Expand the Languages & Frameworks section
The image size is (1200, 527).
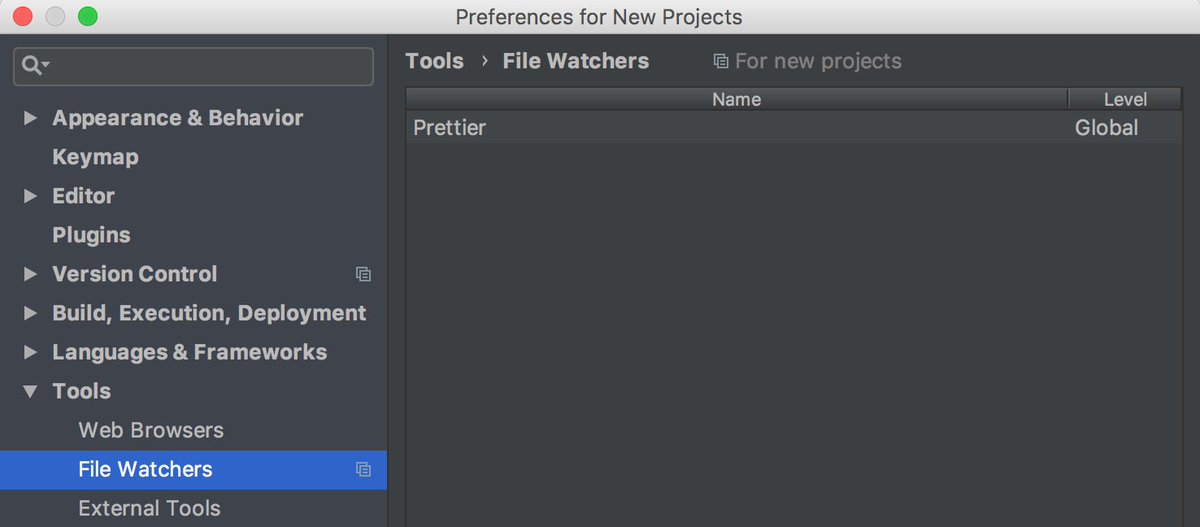point(31,352)
